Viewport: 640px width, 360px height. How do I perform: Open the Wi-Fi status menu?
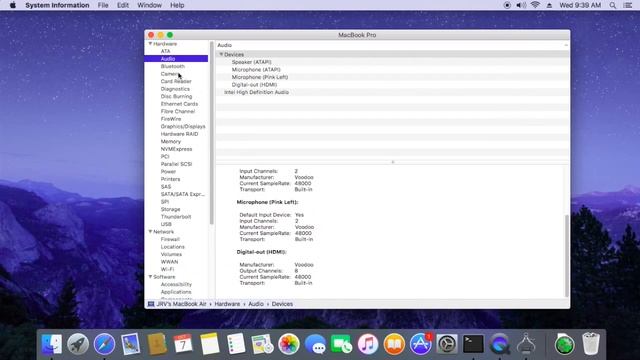pyautogui.click(x=535, y=5)
